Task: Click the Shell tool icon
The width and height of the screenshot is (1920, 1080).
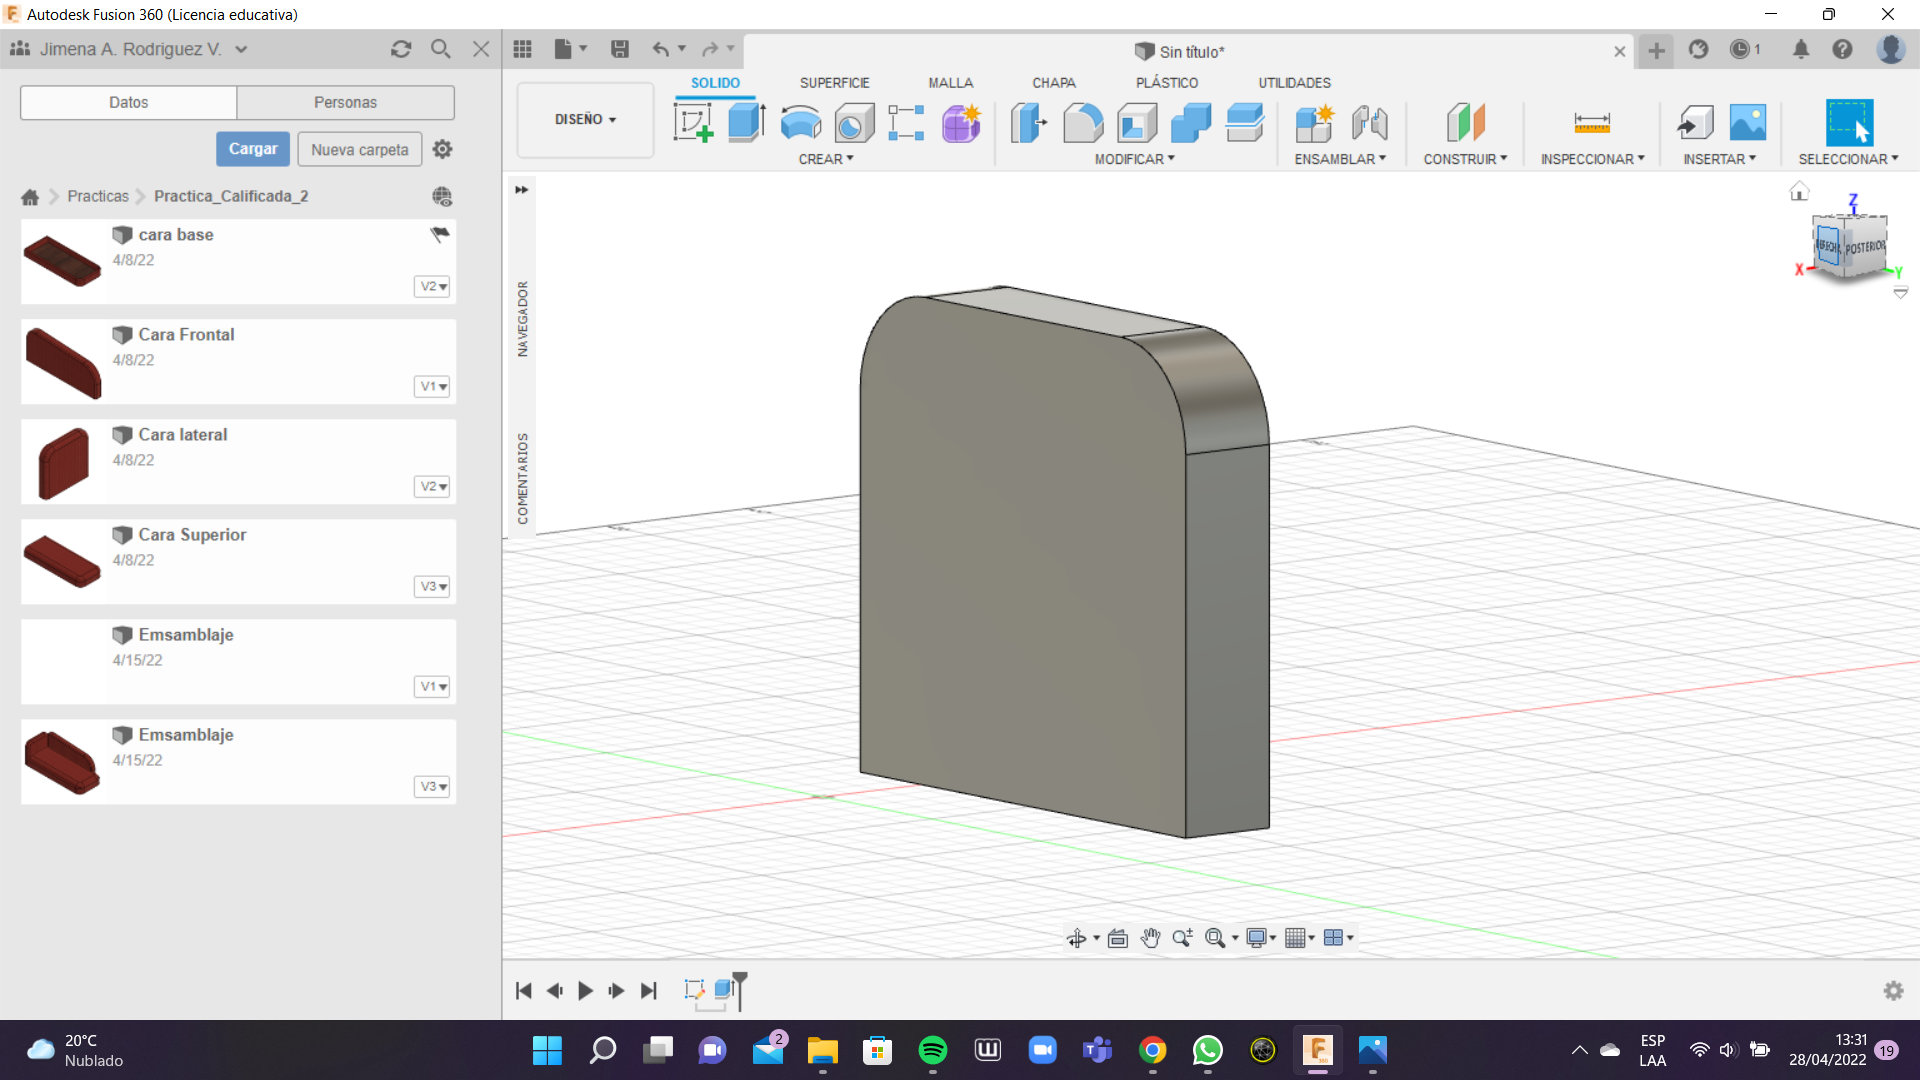Action: 1137,123
